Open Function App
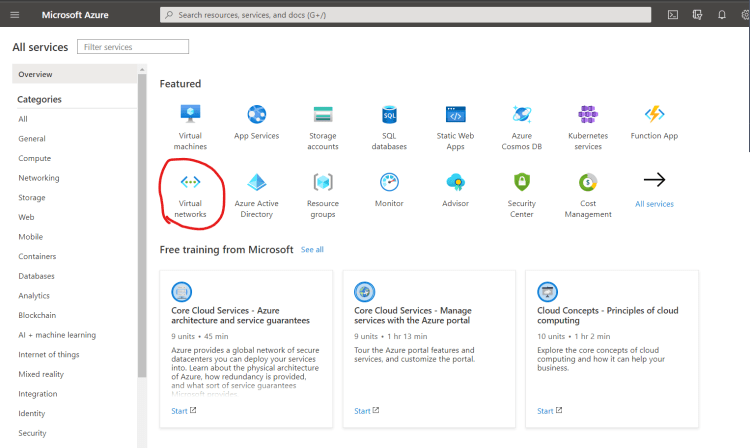This screenshot has width=750, height=448. pos(654,122)
